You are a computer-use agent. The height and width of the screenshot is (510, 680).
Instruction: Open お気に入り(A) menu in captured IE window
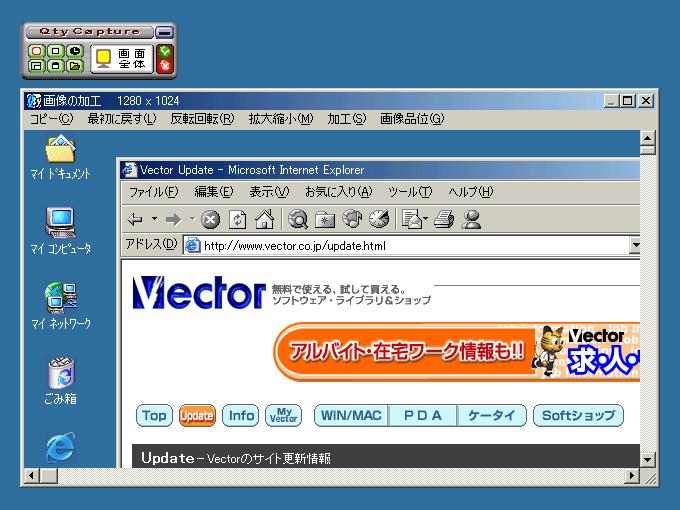coord(339,192)
